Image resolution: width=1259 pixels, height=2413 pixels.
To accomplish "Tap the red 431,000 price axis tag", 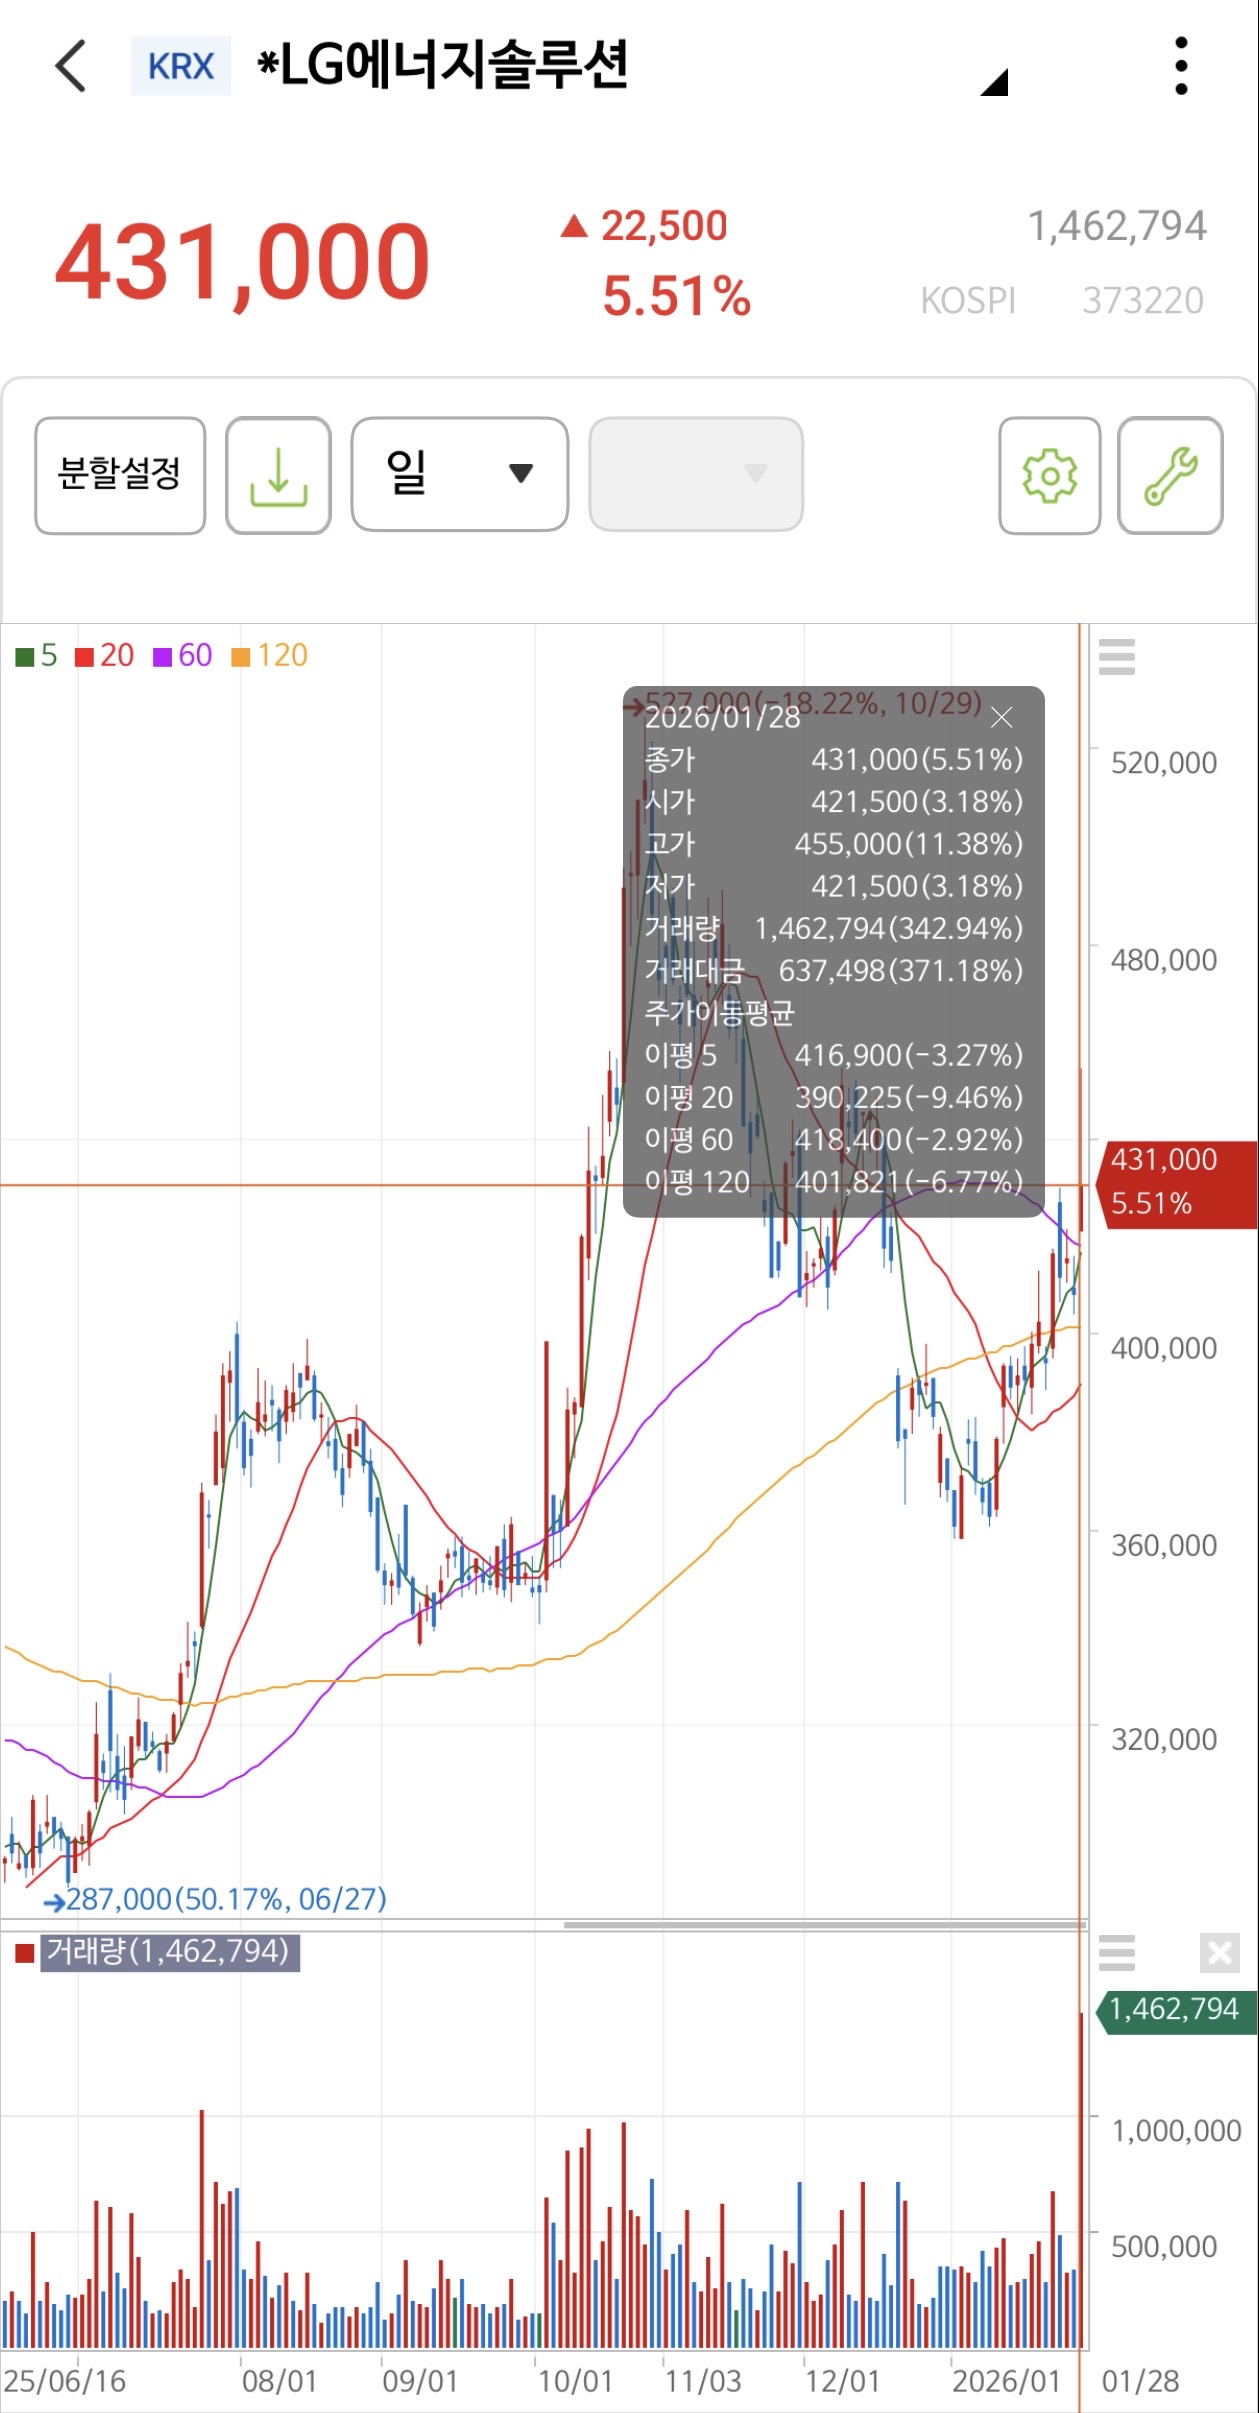I will pos(1177,1183).
